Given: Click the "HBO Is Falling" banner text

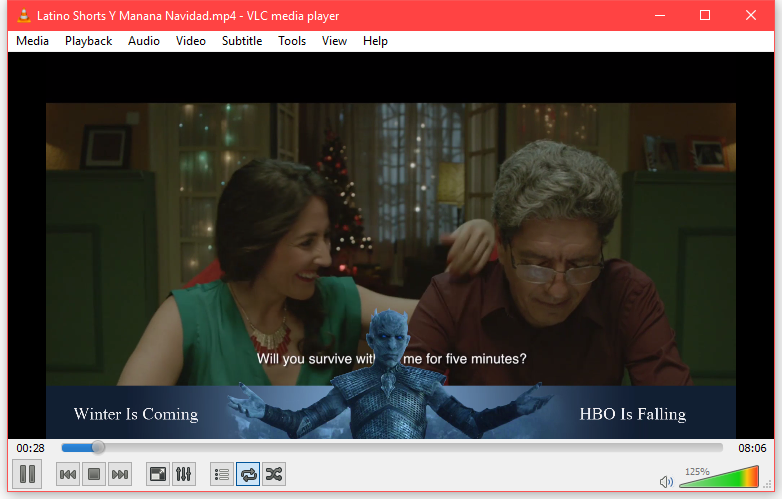Looking at the screenshot, I should coord(632,414).
